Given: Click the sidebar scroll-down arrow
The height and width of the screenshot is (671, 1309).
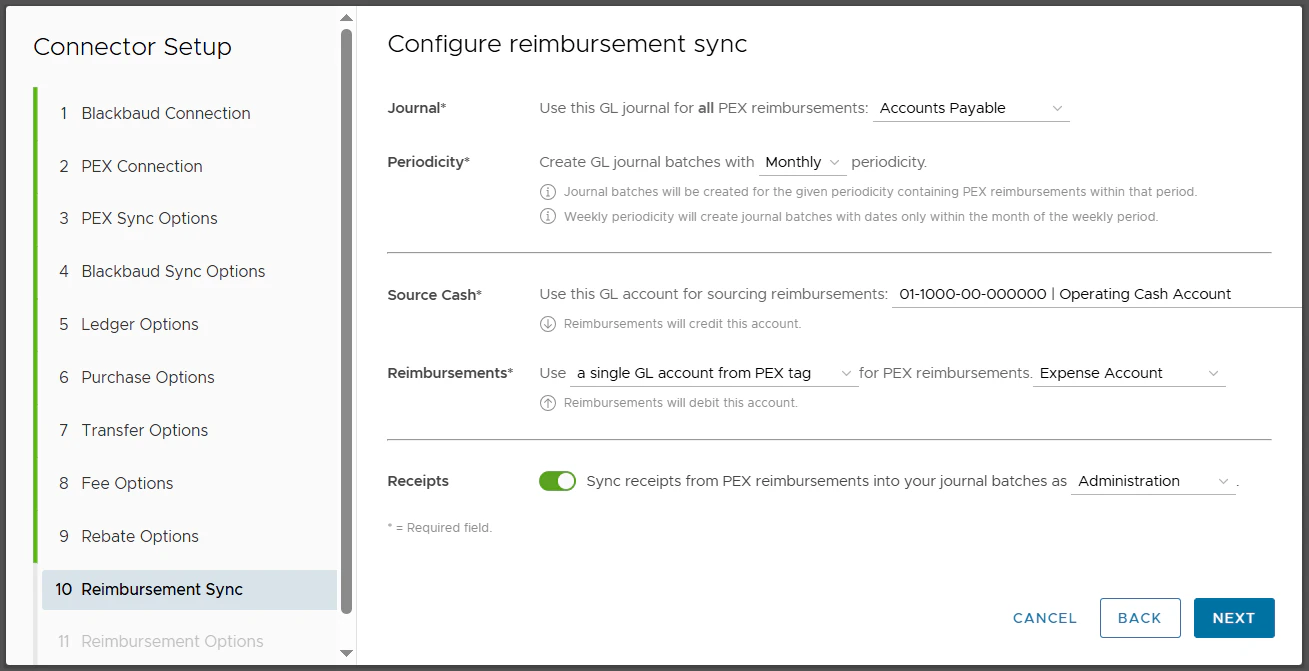Looking at the screenshot, I should coord(346,653).
